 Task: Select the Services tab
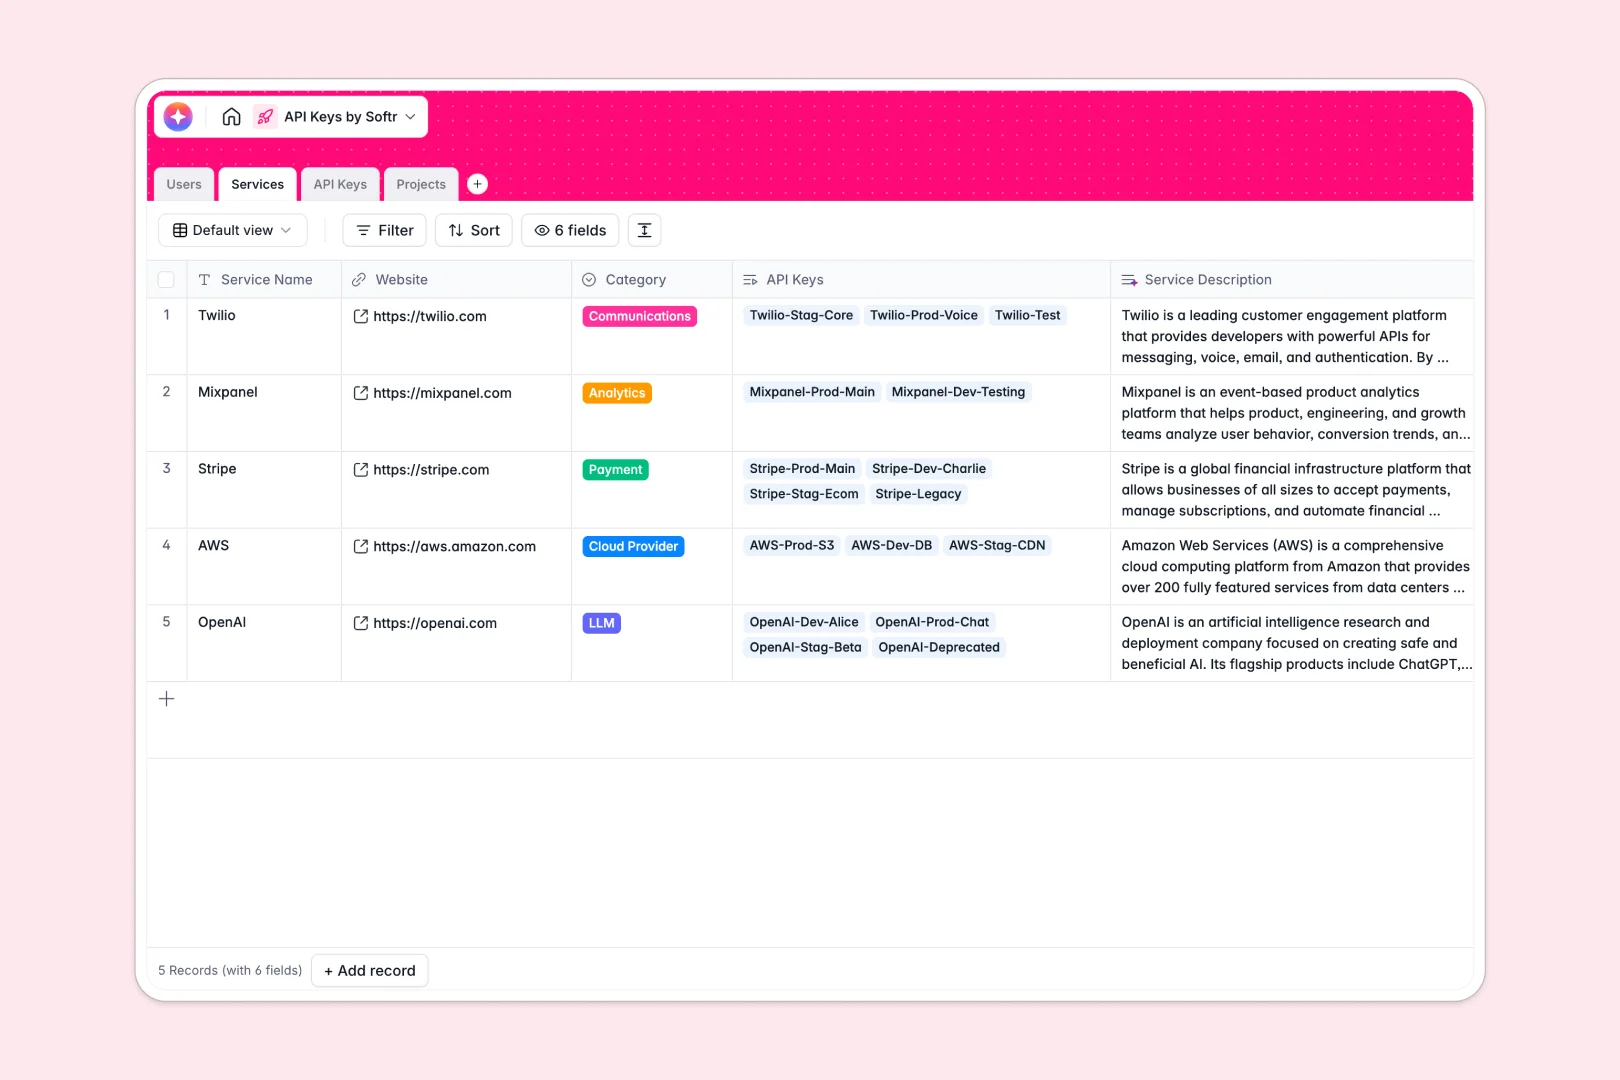point(258,184)
